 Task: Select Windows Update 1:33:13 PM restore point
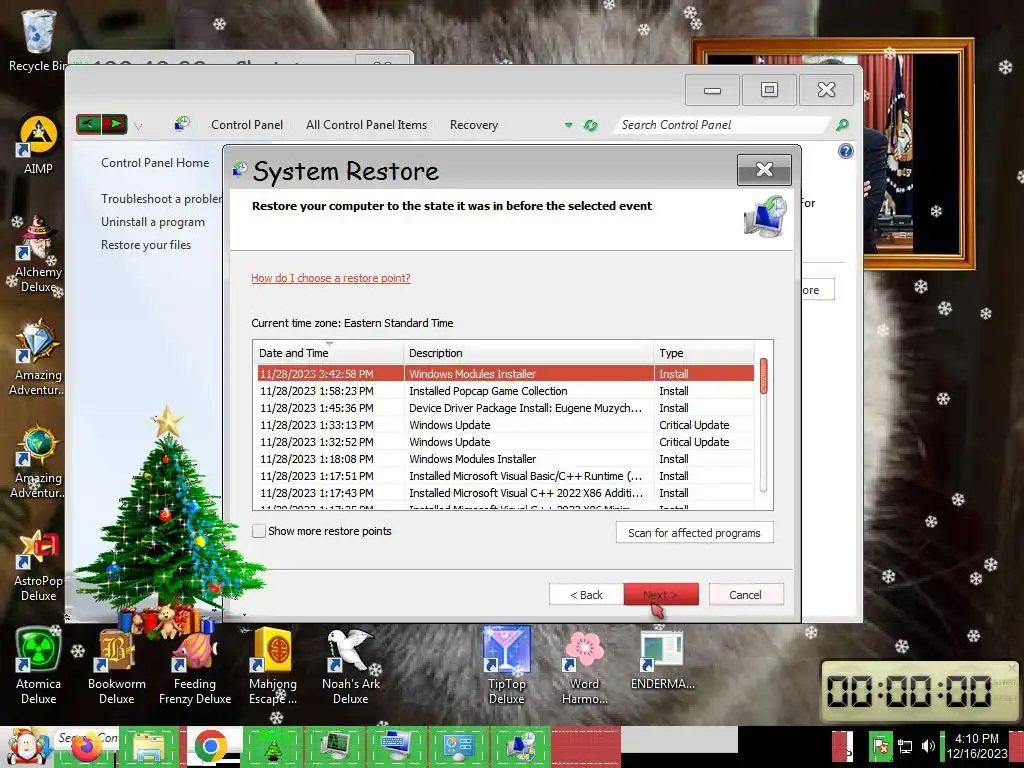tap(505, 425)
